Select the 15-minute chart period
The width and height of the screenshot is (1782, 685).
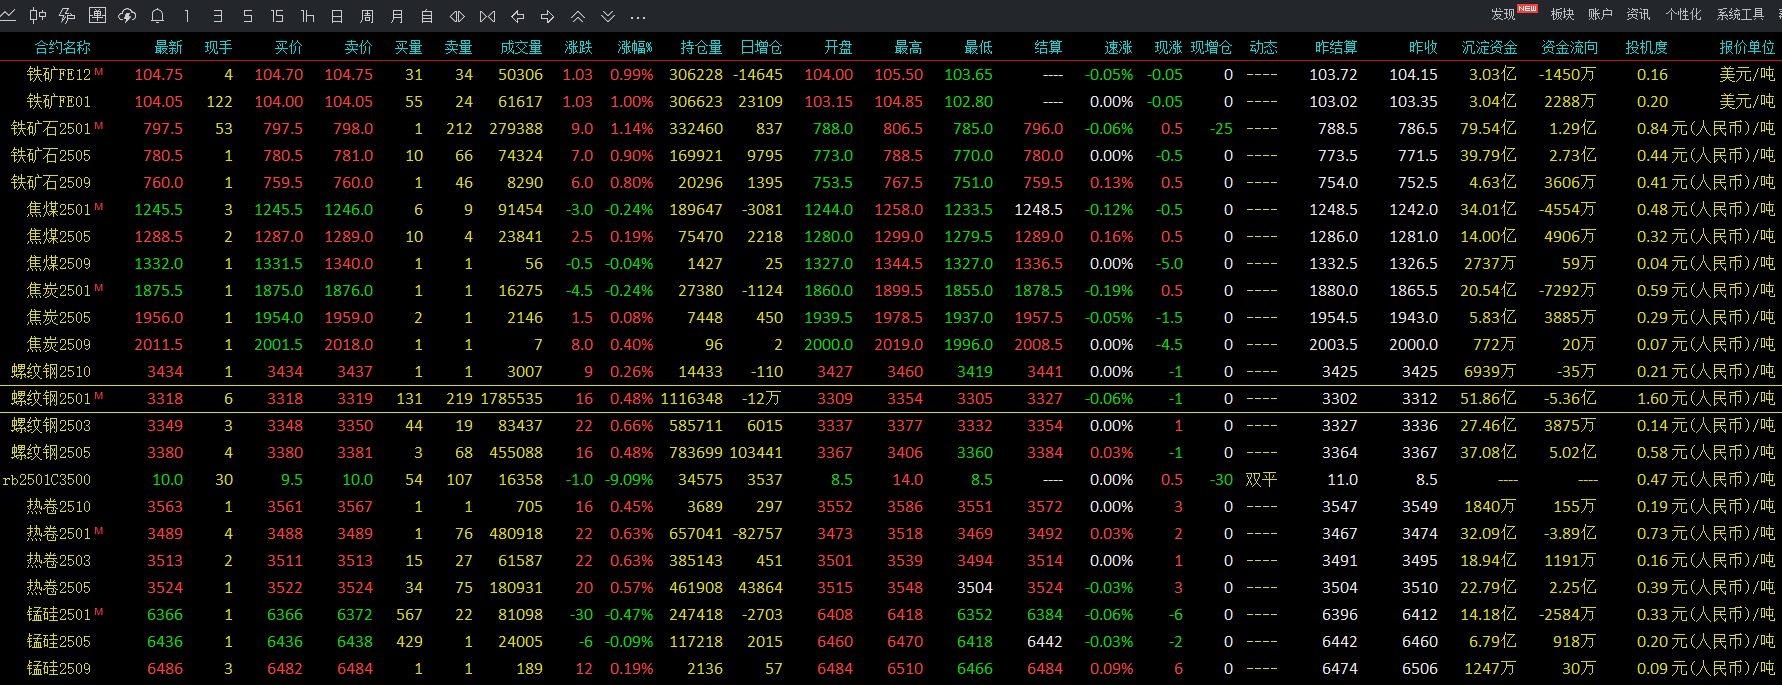277,16
